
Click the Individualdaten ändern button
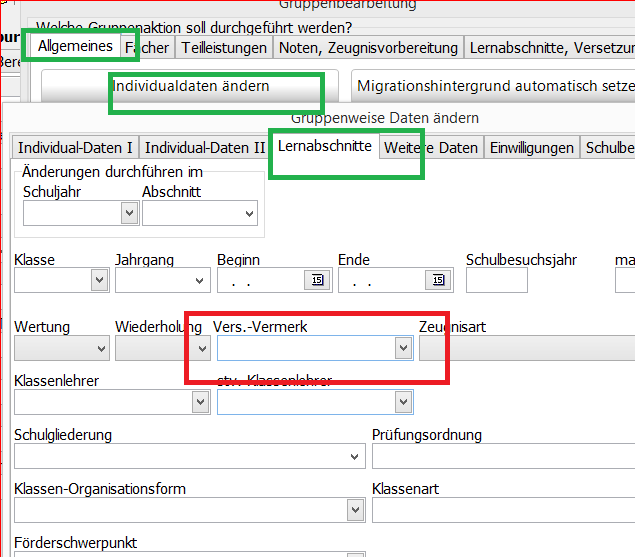(x=190, y=87)
